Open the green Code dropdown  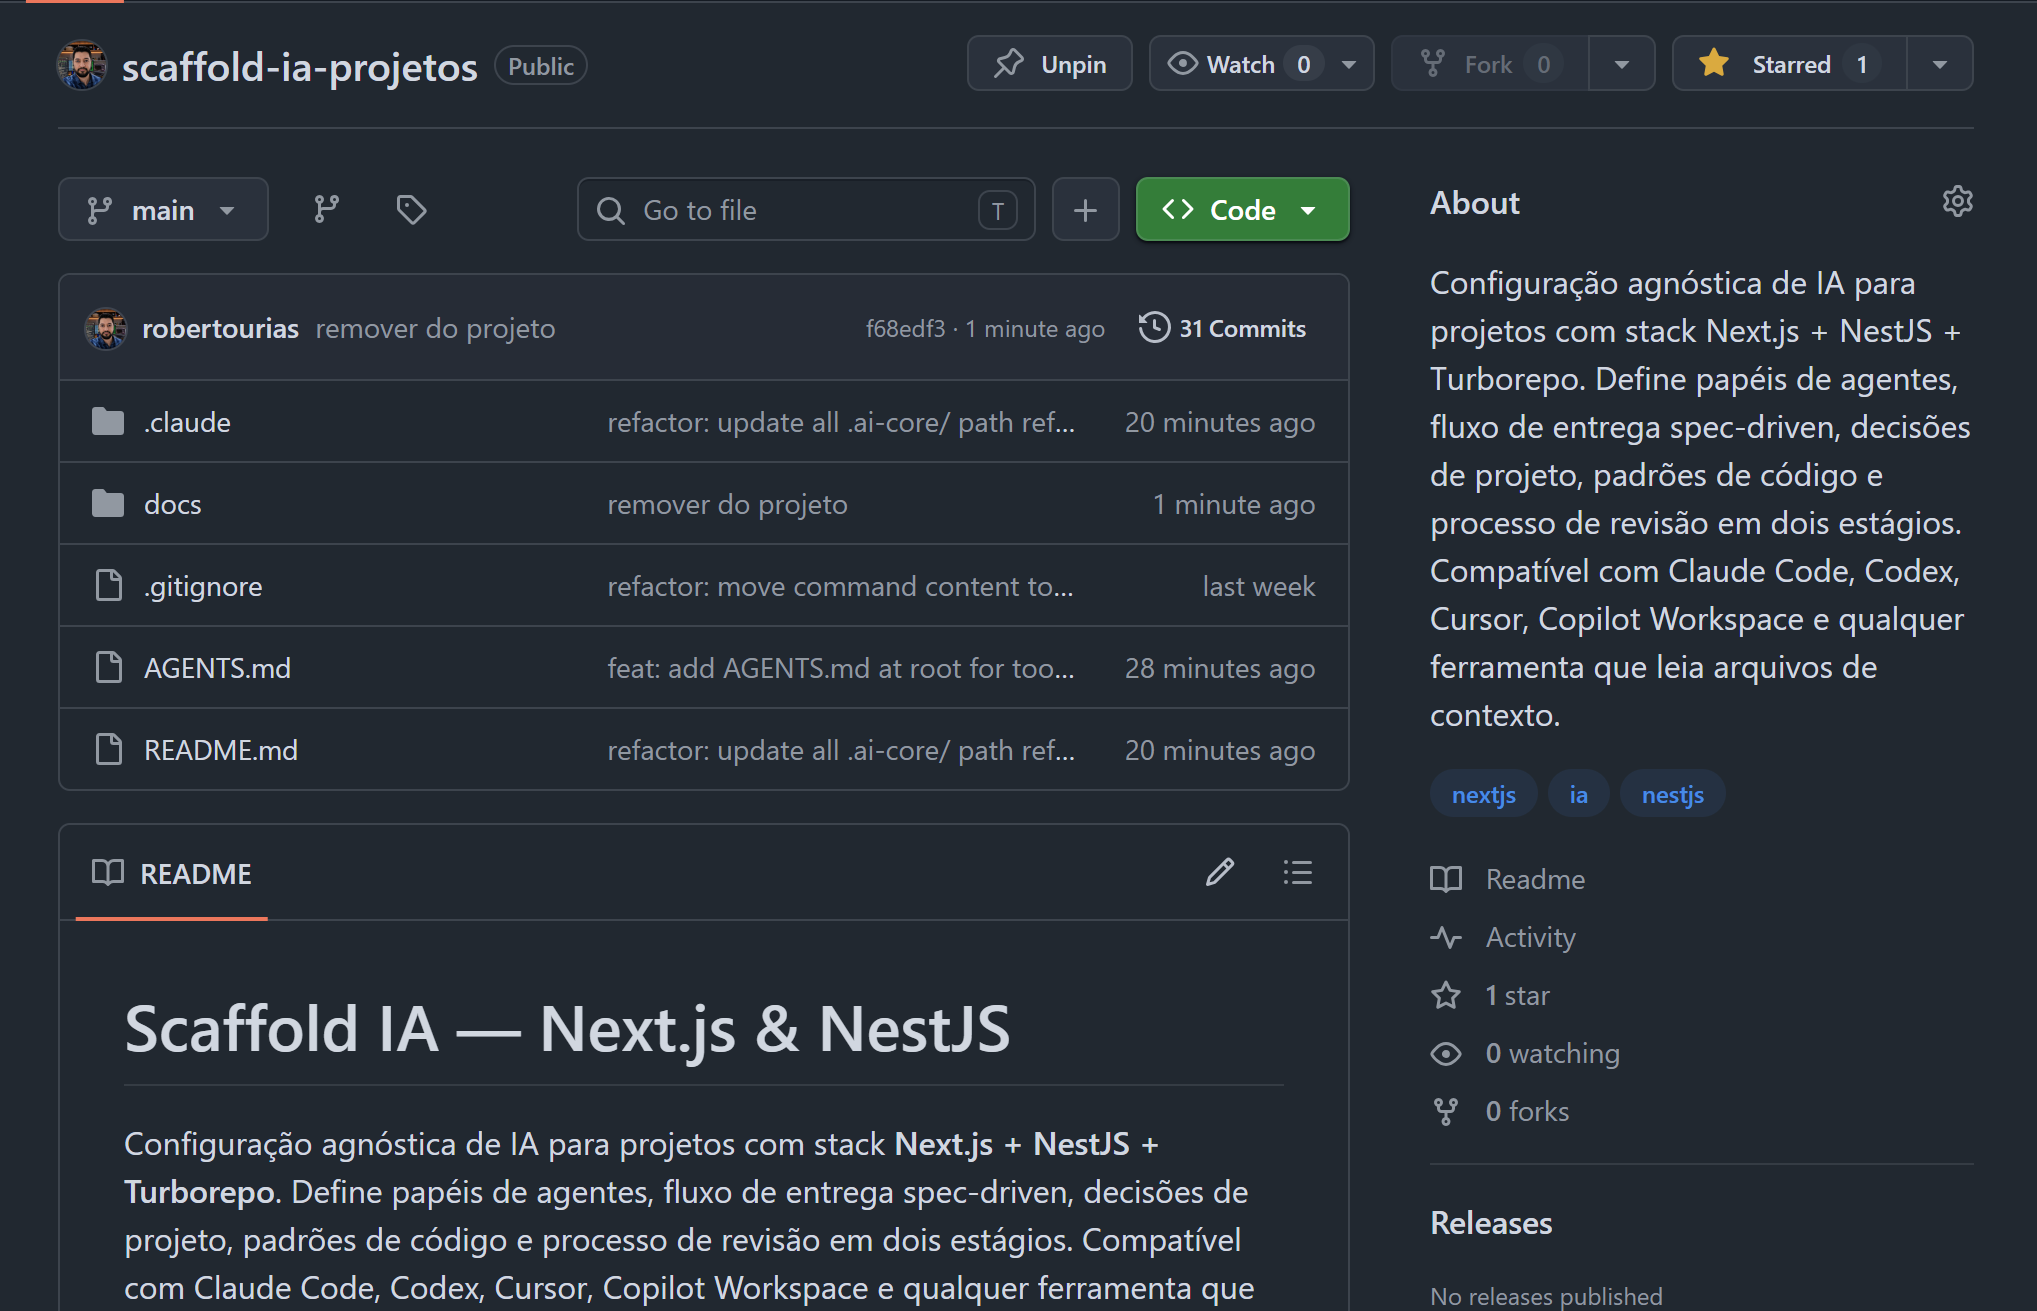1243,210
